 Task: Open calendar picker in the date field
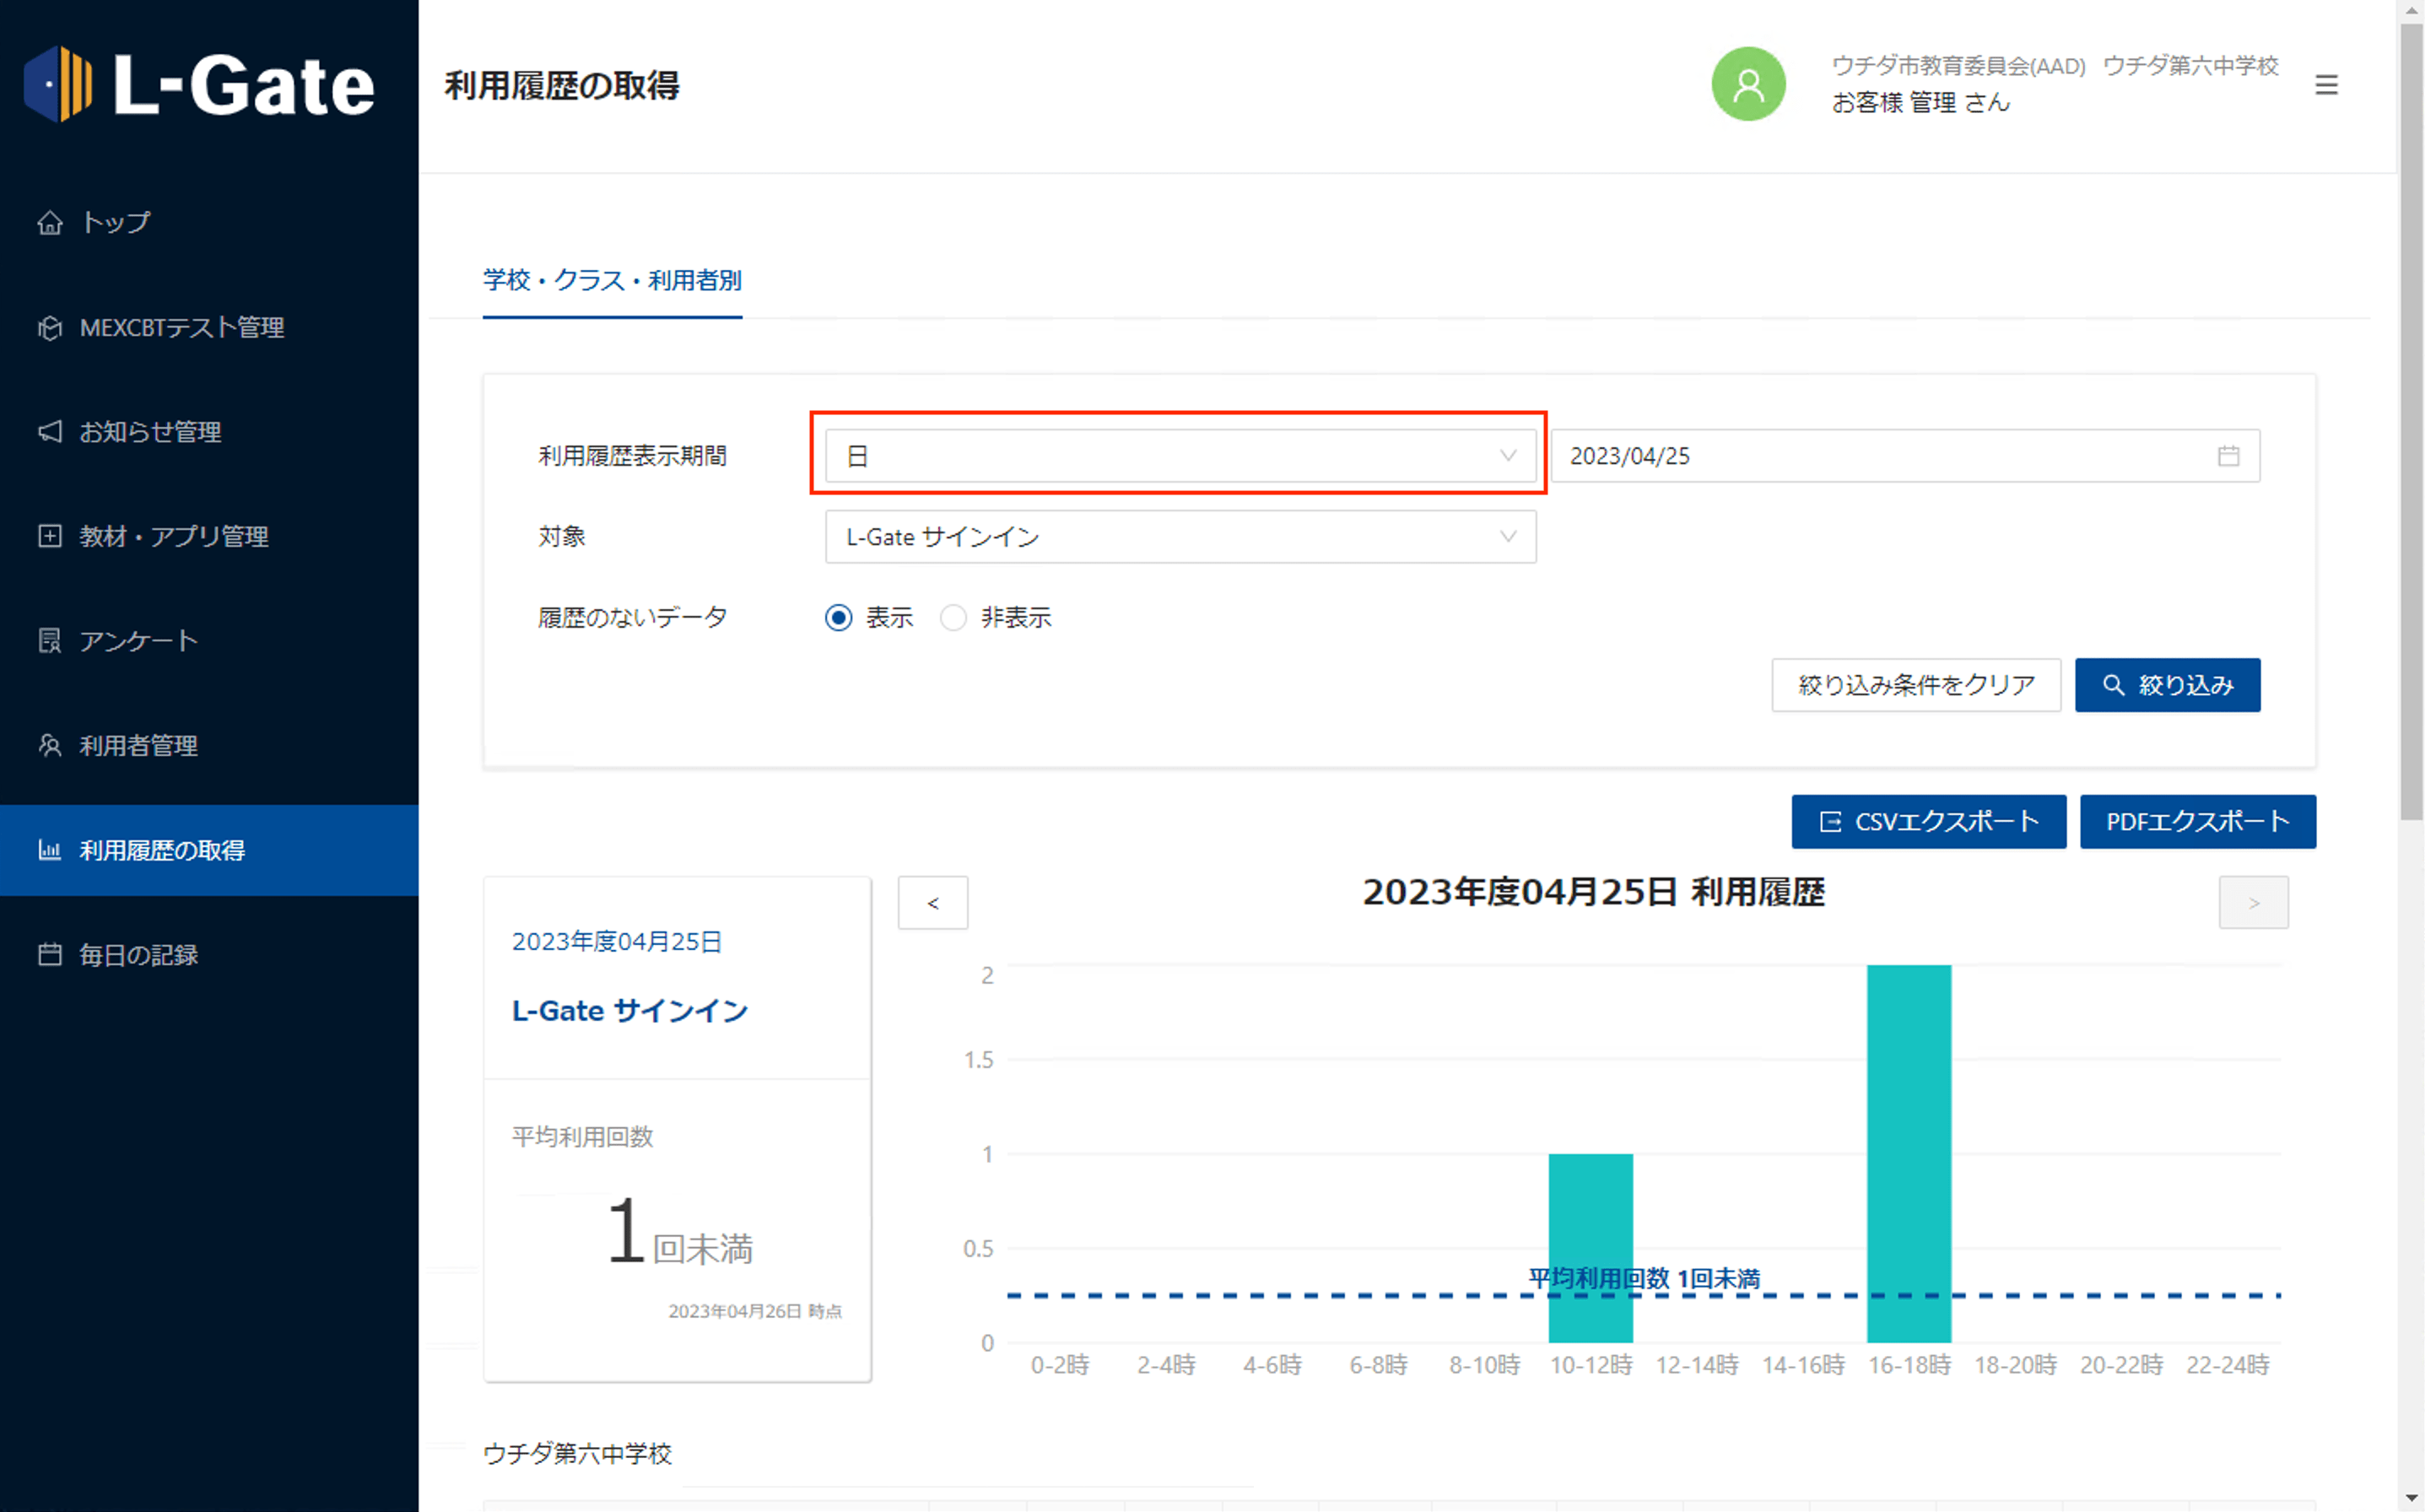(x=2228, y=456)
